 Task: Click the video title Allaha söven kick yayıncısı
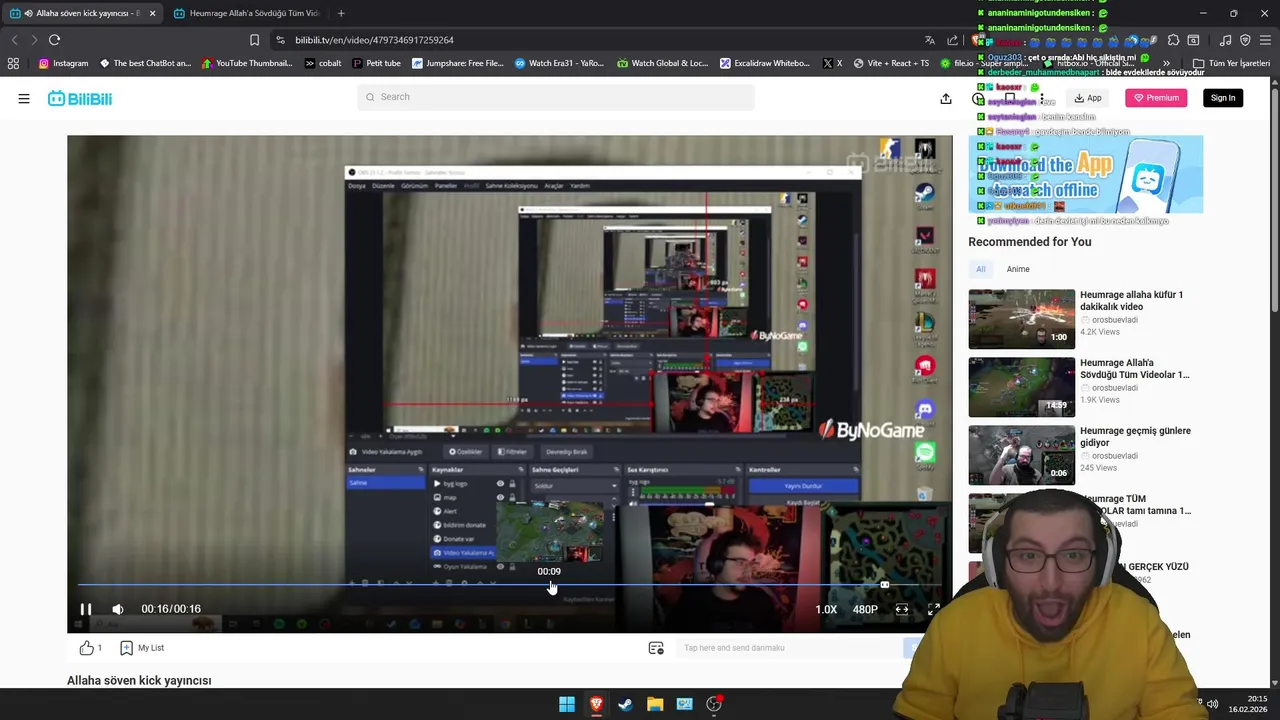pos(139,680)
